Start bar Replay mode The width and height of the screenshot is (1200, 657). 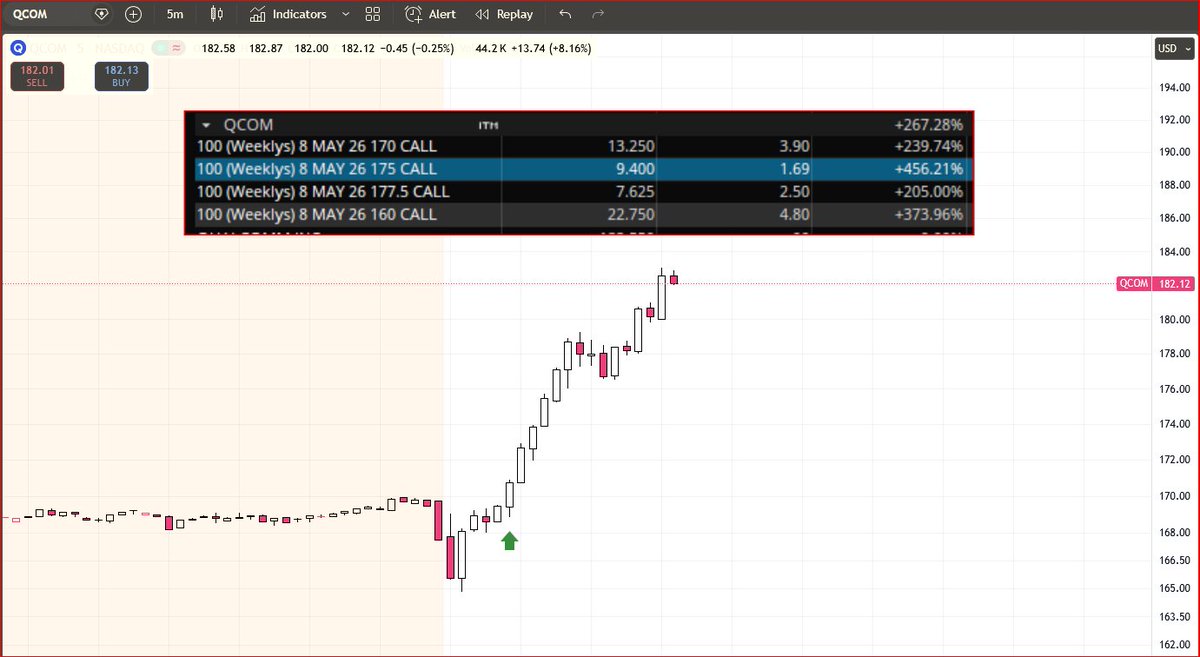click(x=504, y=15)
